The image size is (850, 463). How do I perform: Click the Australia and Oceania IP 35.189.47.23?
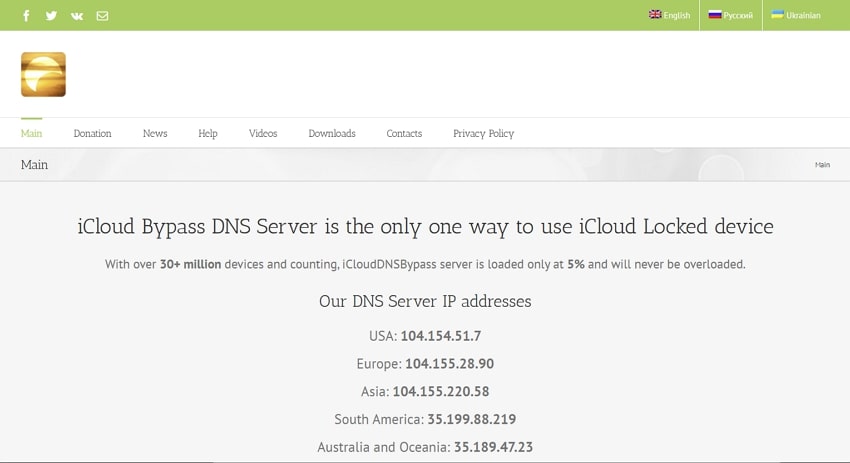pos(493,447)
